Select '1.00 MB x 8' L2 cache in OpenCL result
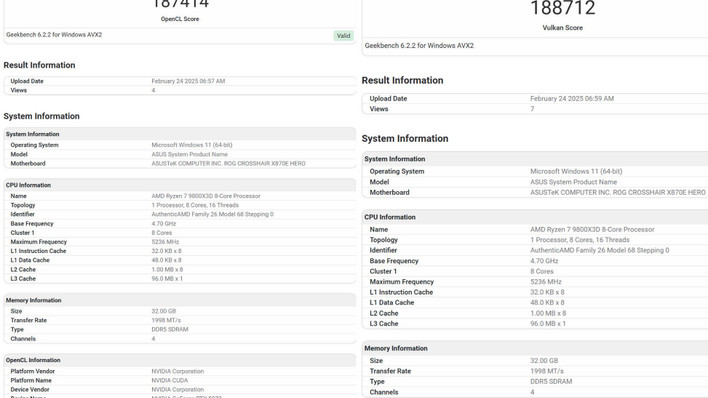The image size is (708, 398). pos(167,270)
